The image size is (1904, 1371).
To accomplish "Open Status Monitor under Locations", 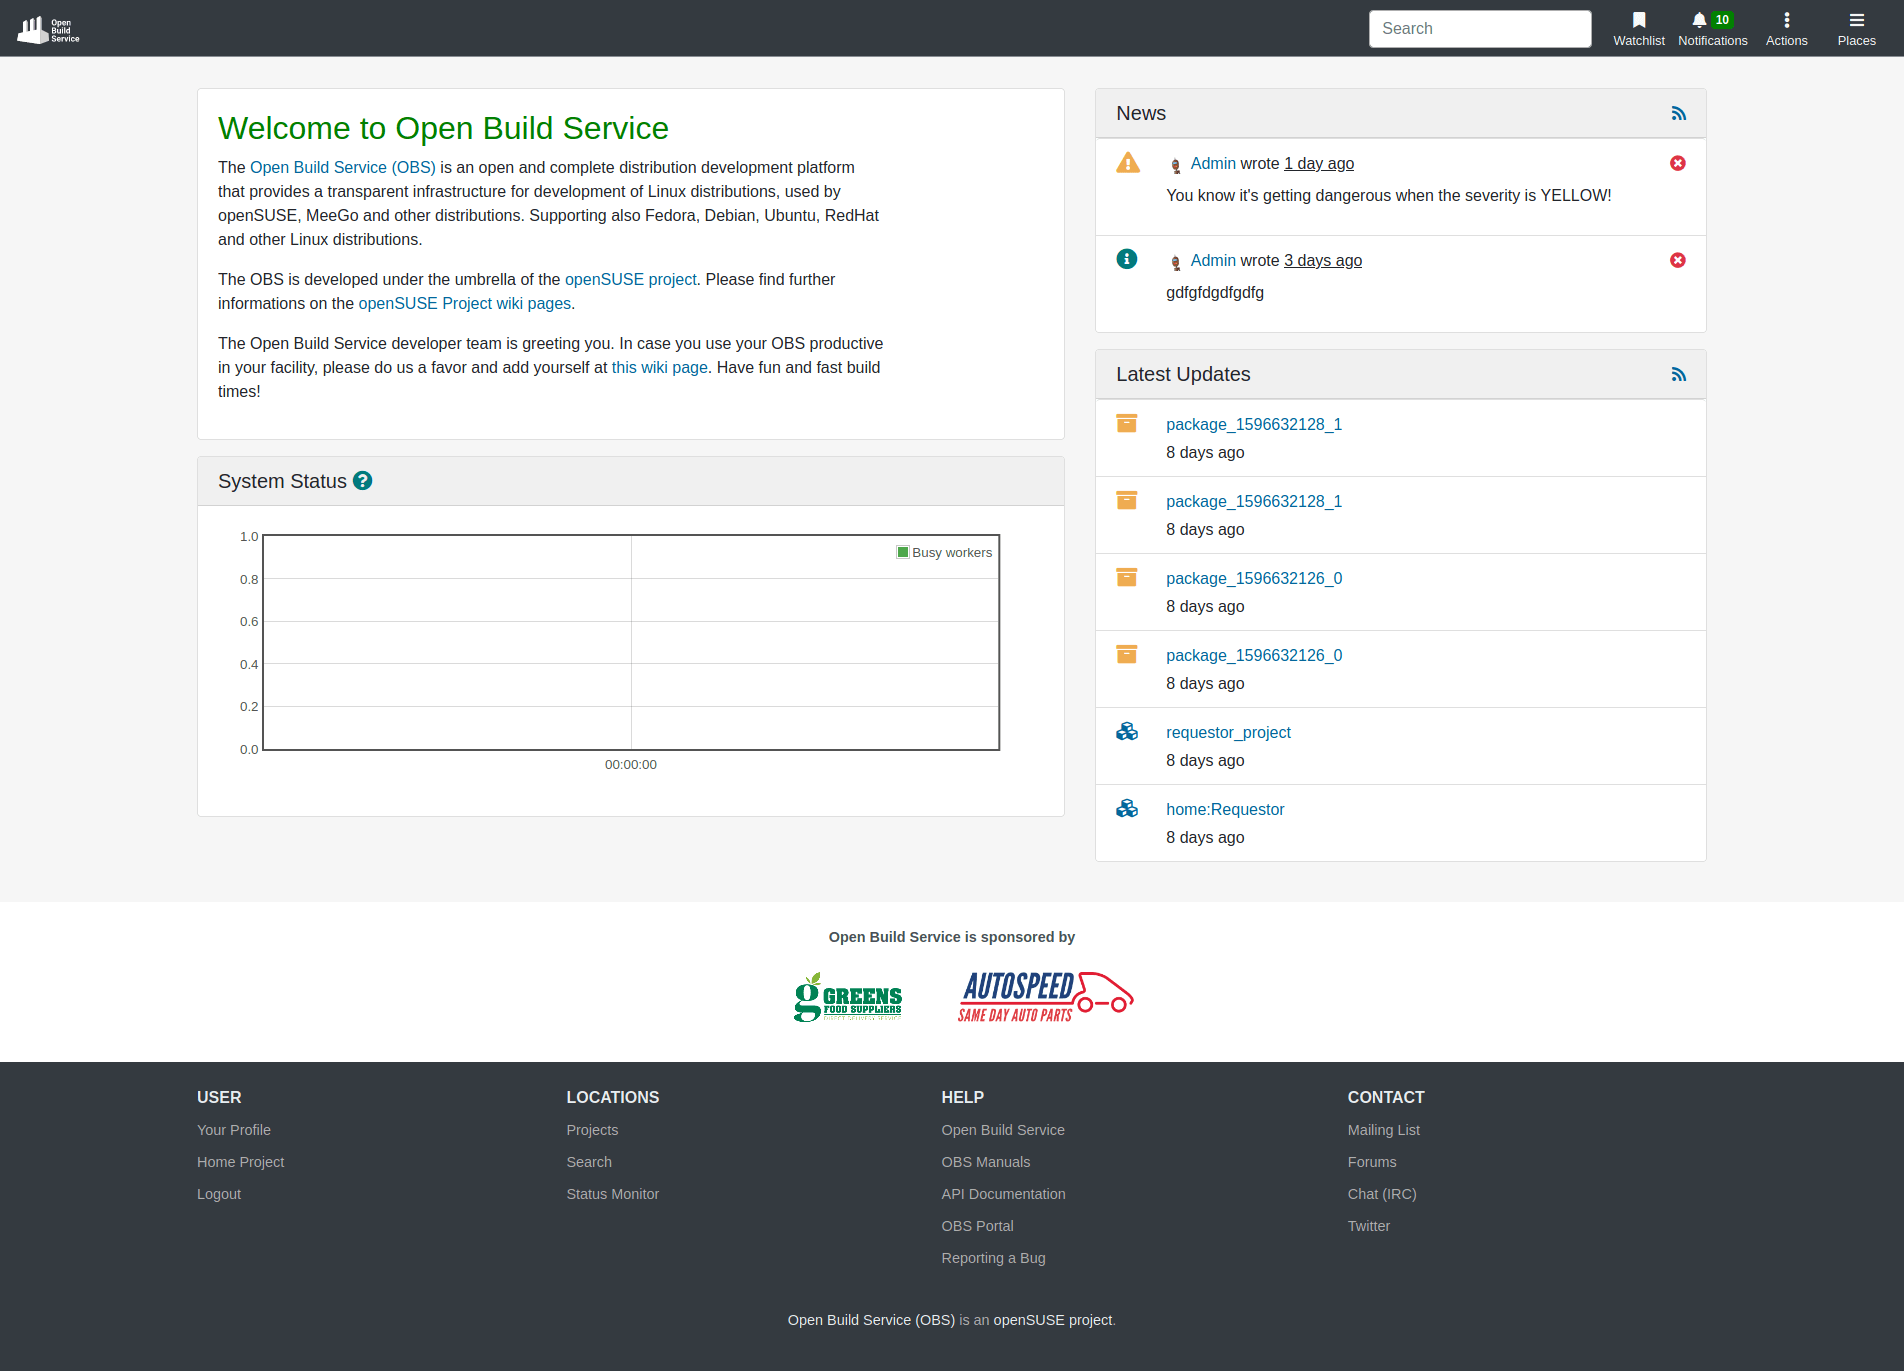I will coord(612,1194).
